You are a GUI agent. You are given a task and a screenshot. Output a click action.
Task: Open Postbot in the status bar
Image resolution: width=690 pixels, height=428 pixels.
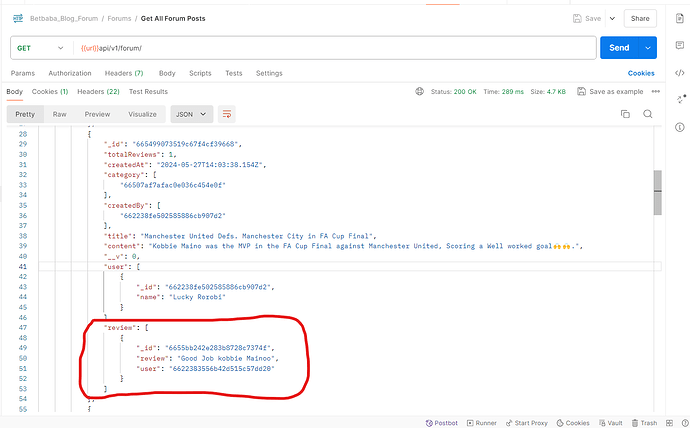[441, 421]
